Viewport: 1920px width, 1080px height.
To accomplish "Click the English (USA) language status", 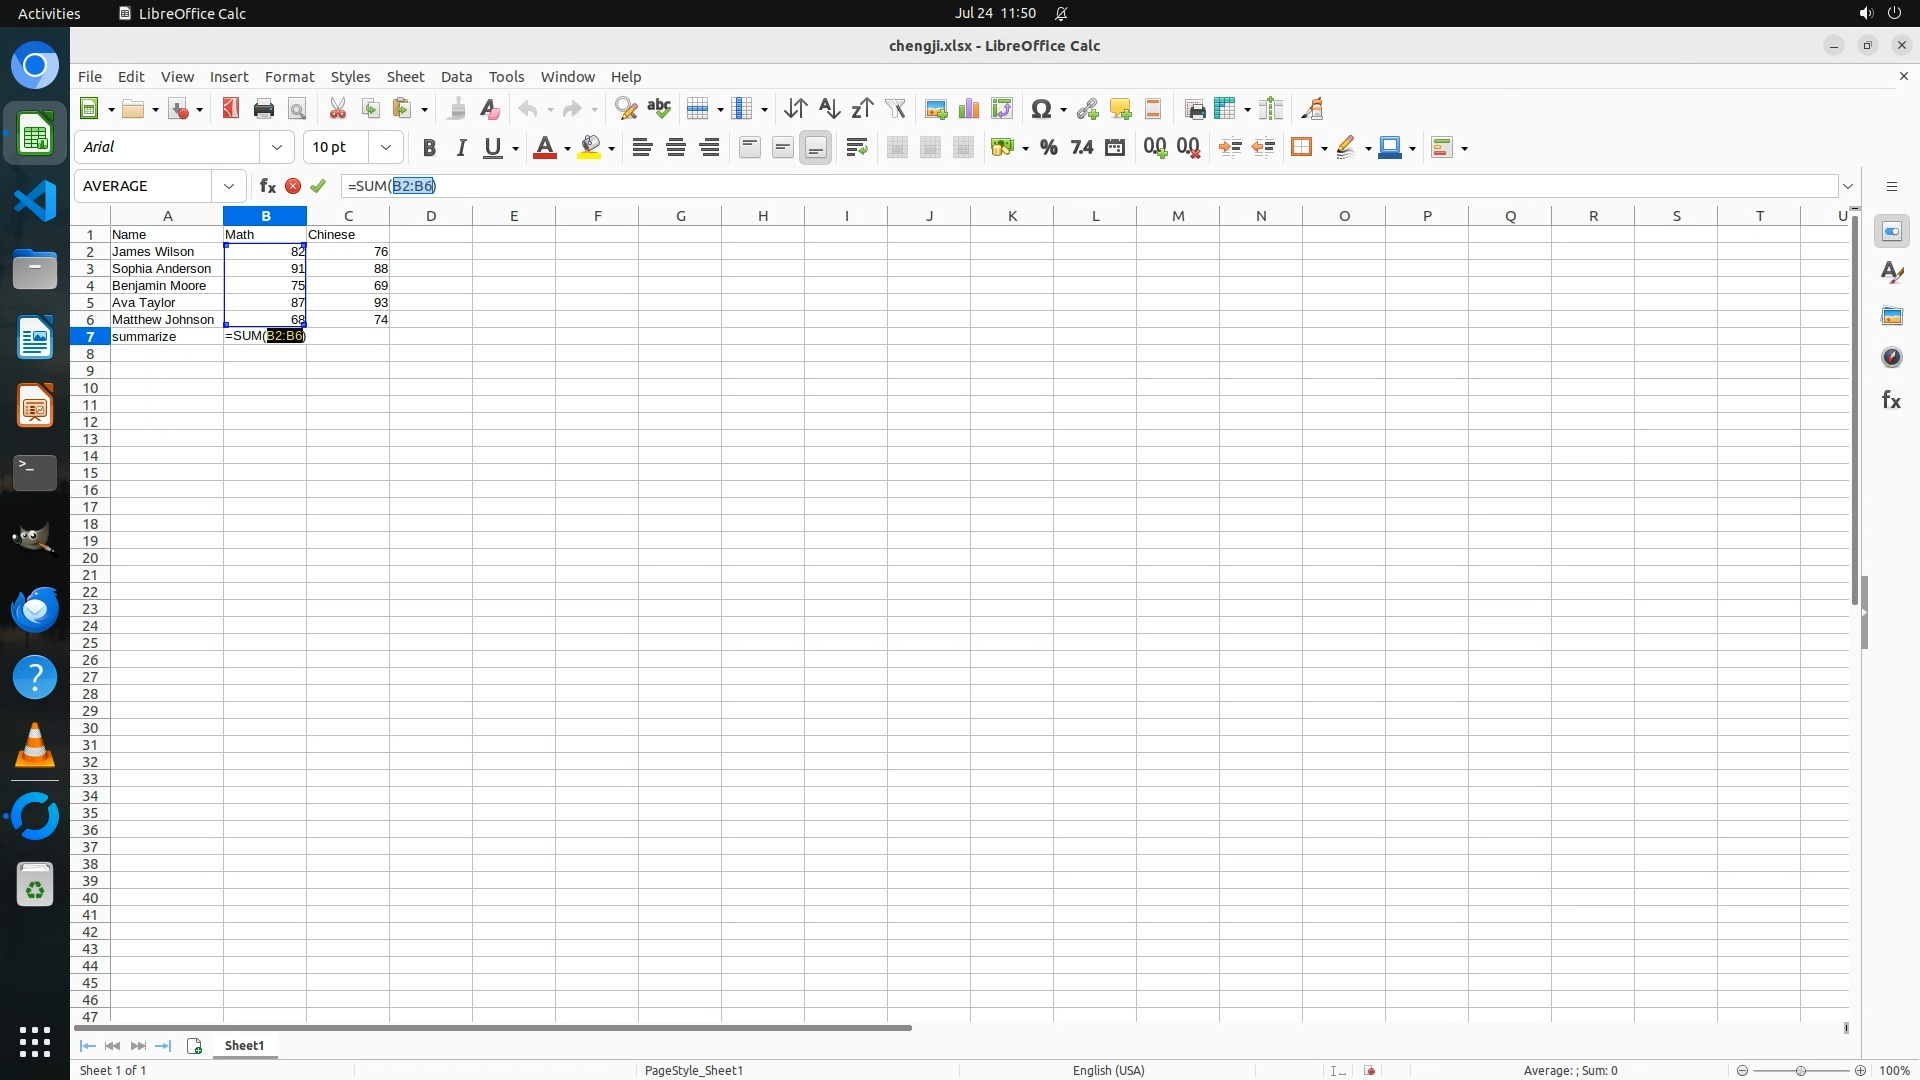I will coord(1108,1070).
